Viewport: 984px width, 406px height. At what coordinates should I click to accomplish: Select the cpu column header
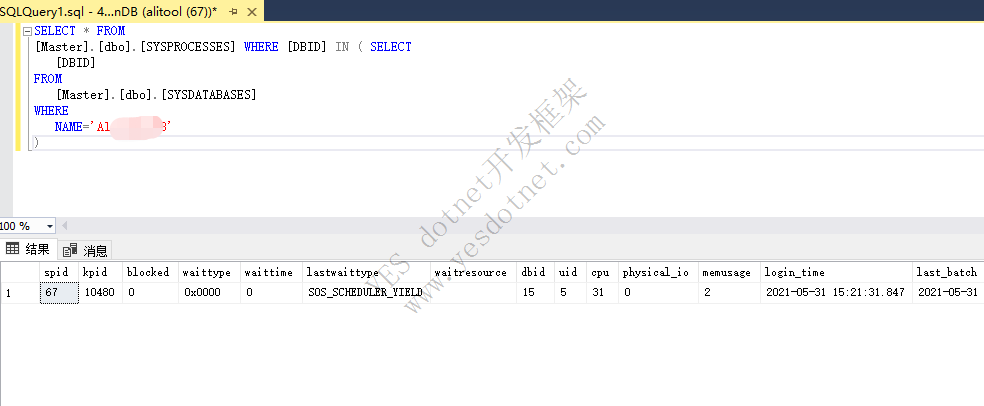pyautogui.click(x=602, y=272)
